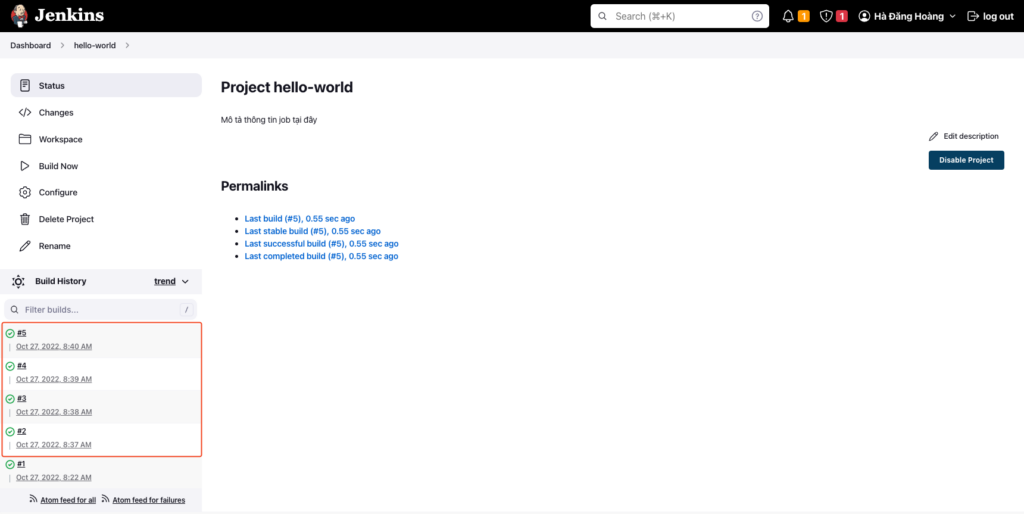Open Last stable build (#5) permalink
This screenshot has height=514, width=1024.
point(312,231)
